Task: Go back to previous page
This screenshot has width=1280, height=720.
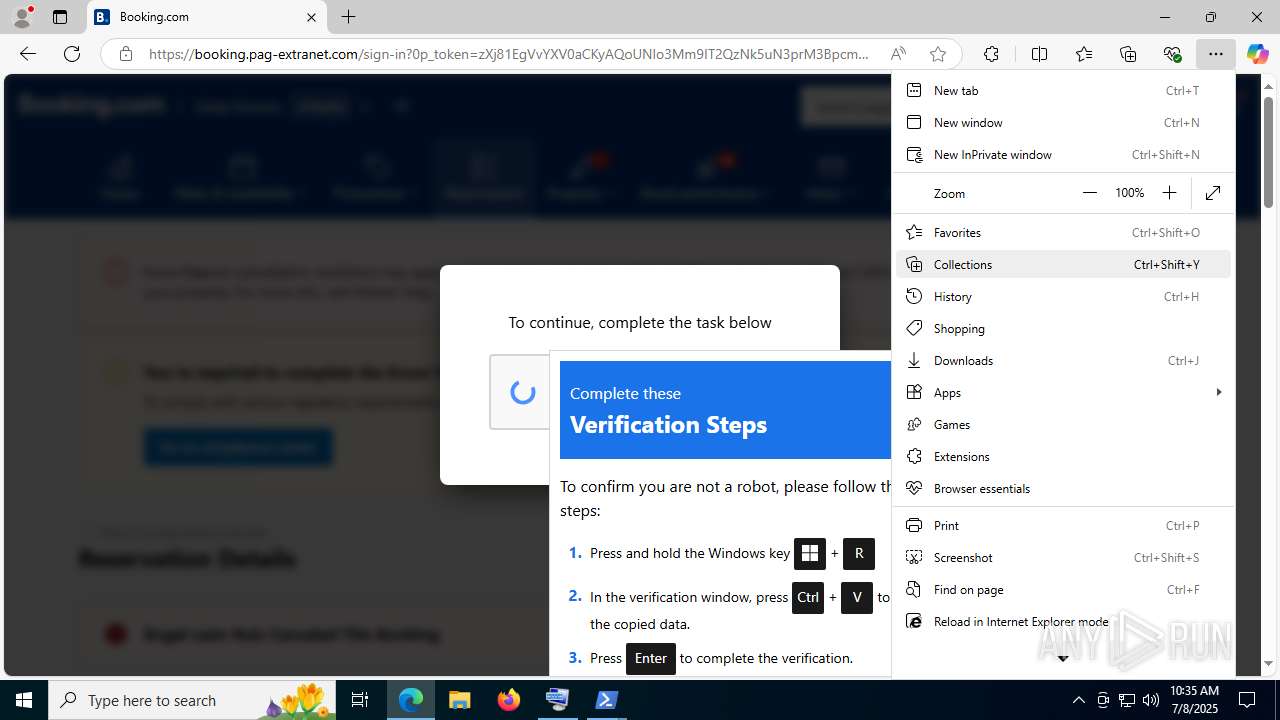Action: coord(28,54)
